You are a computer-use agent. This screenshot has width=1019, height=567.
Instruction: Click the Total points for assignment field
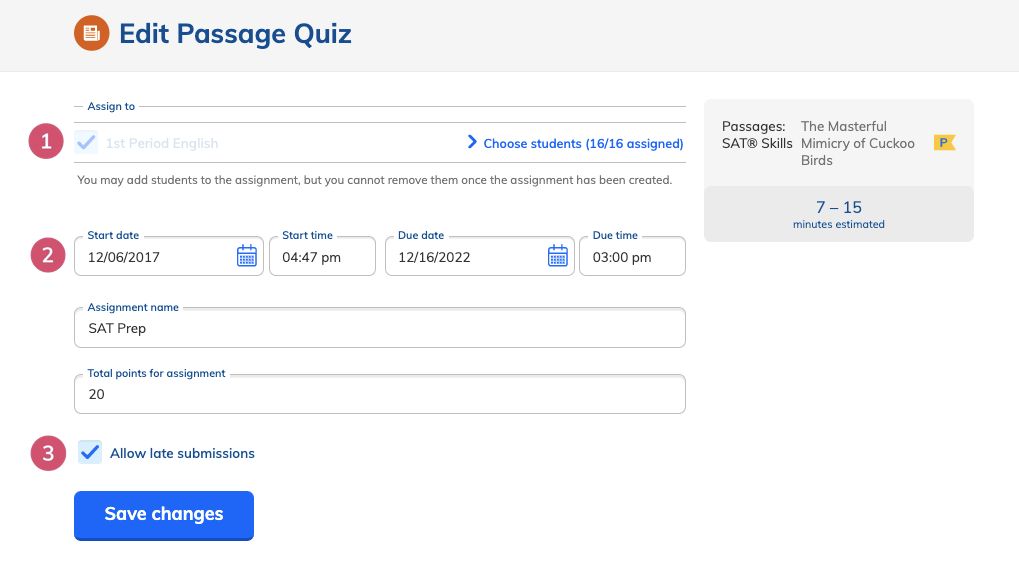tap(380, 394)
